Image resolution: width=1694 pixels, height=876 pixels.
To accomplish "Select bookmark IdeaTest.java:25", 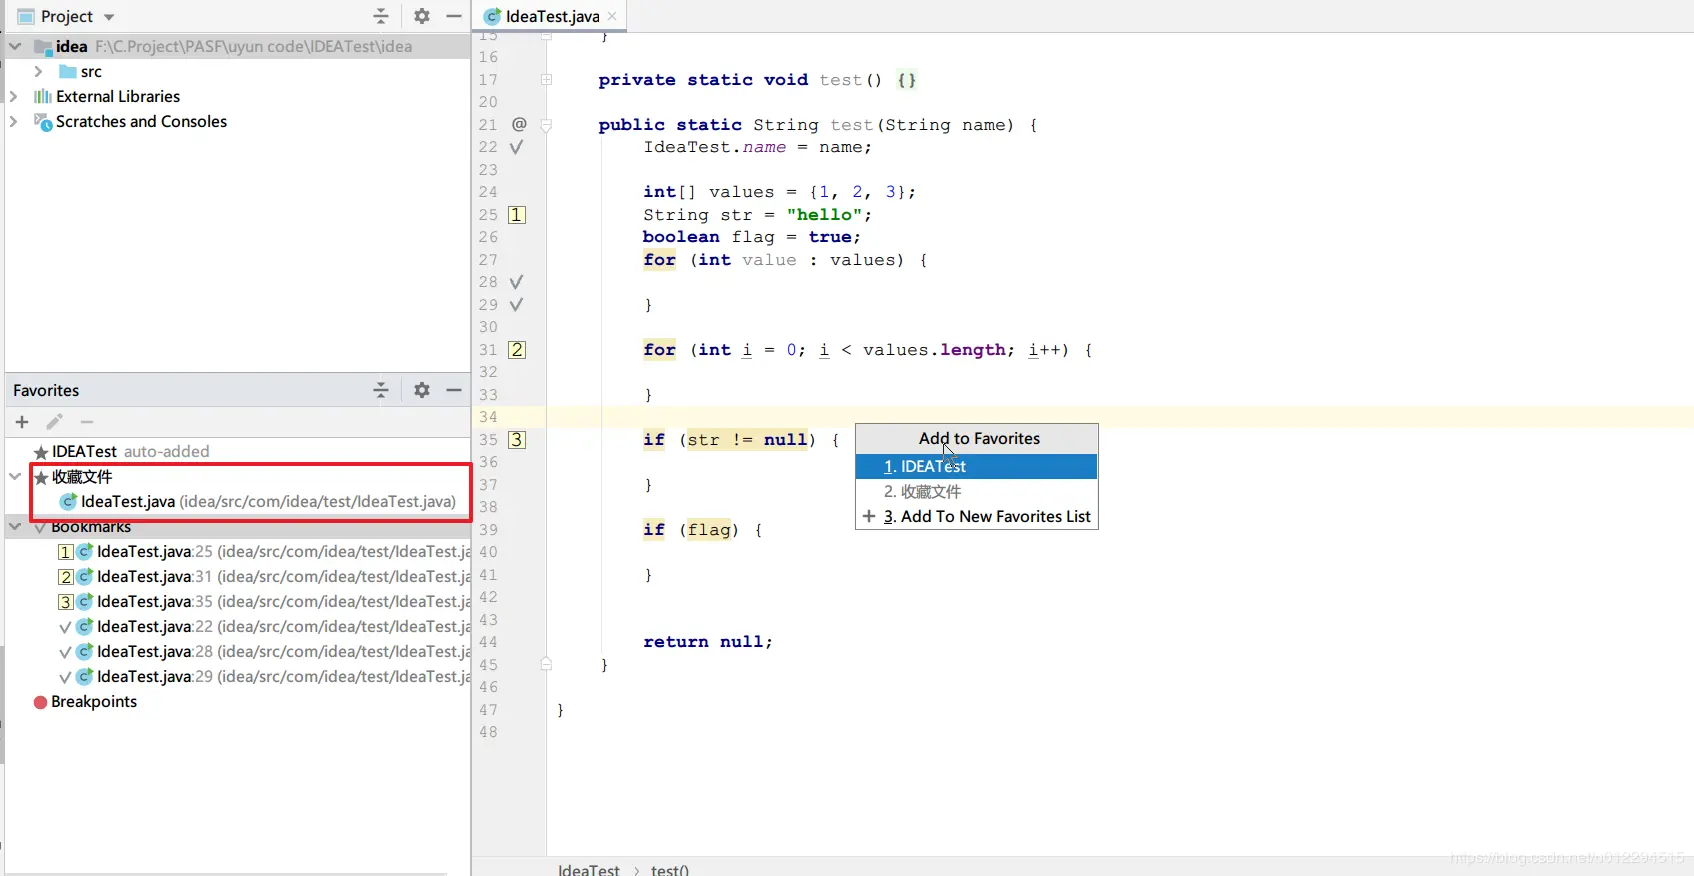I will pos(264,552).
